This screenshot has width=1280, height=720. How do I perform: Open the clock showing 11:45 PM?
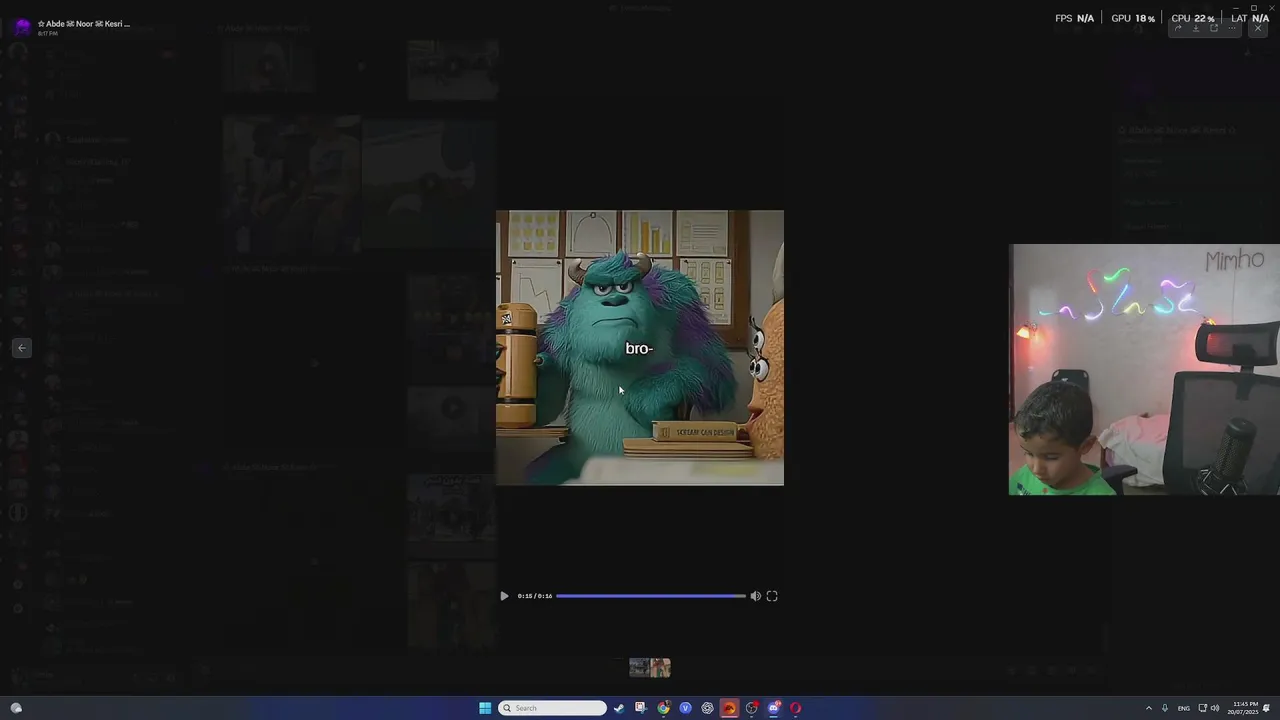click(1245, 708)
